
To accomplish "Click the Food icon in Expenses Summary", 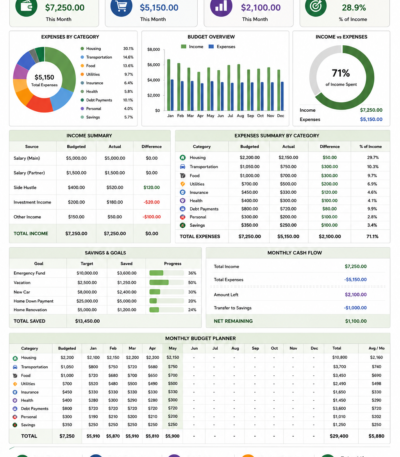I will [x=183, y=175].
